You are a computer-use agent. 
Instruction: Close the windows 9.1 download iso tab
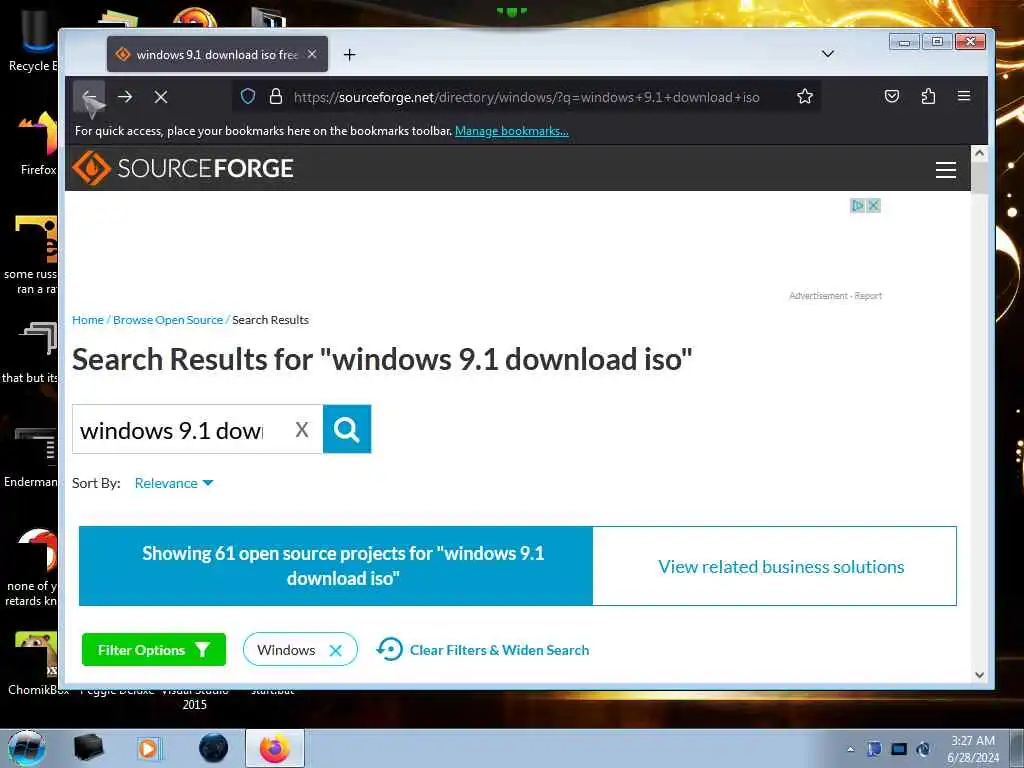pos(312,54)
